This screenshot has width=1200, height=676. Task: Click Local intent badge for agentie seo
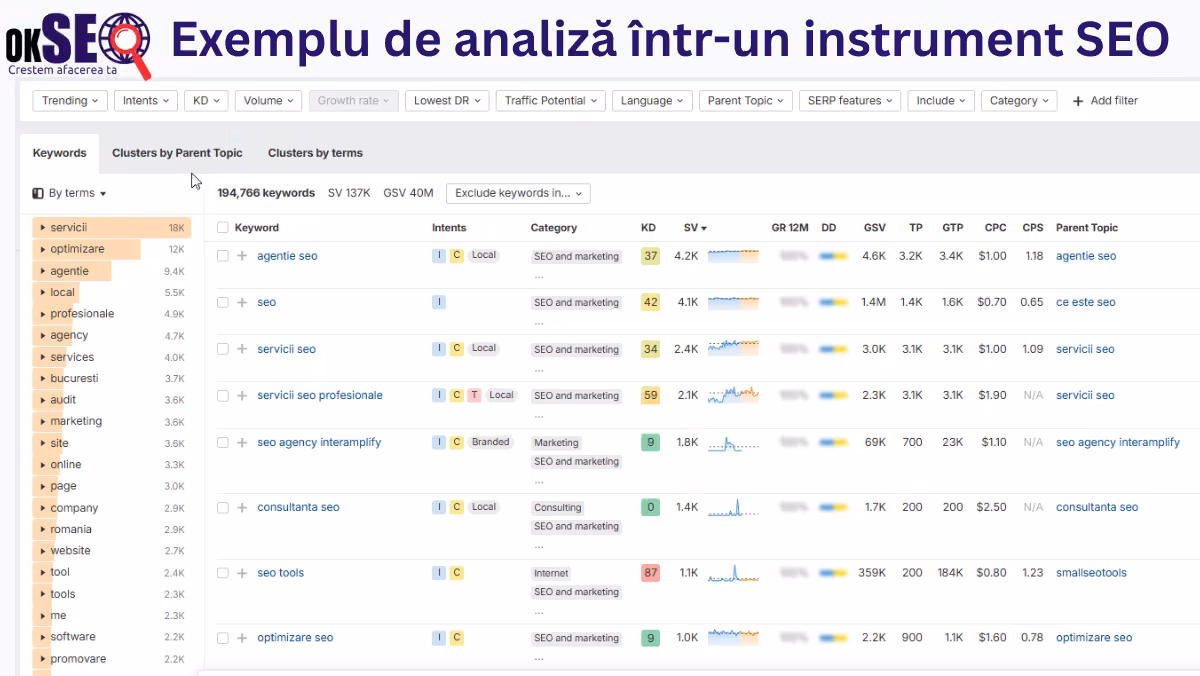click(484, 256)
